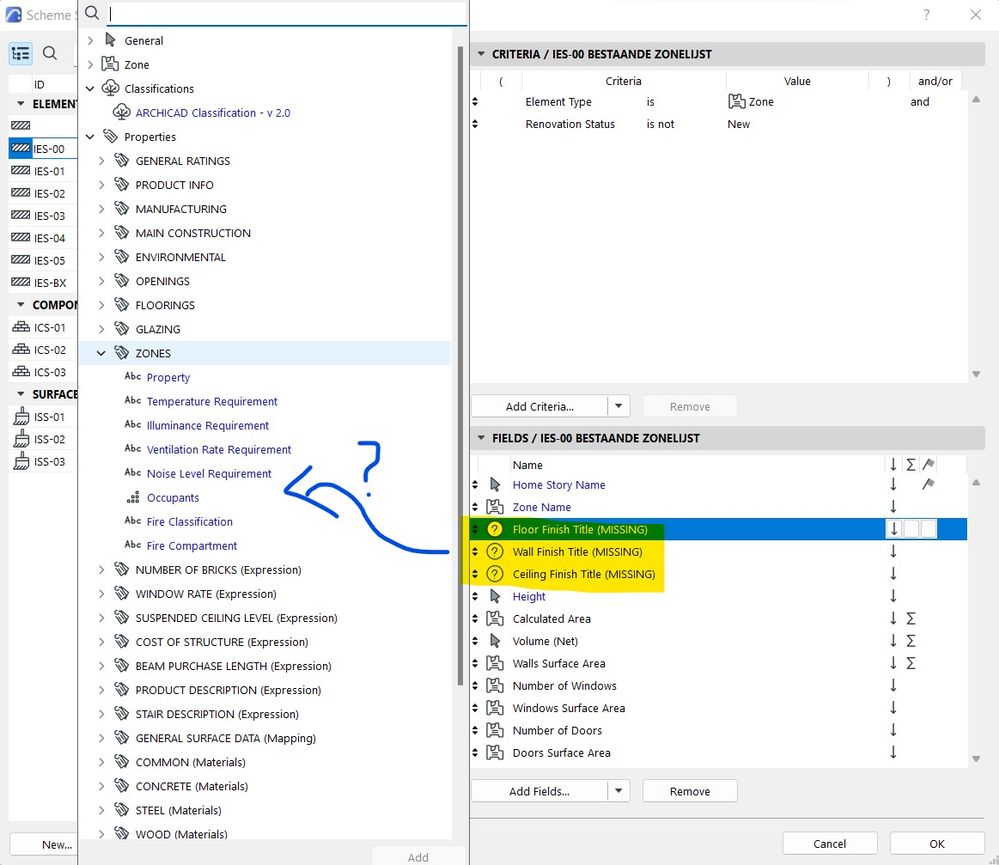Image resolution: width=999 pixels, height=865 pixels.
Task: Click ARCHICAD Classification cloud-tree icon
Action: click(122, 113)
